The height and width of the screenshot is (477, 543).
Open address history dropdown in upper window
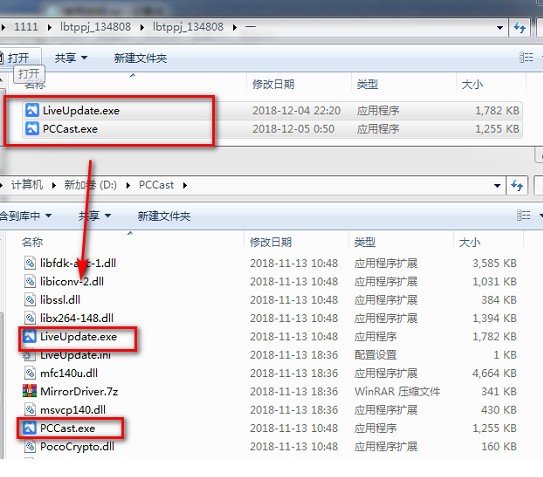(x=500, y=27)
